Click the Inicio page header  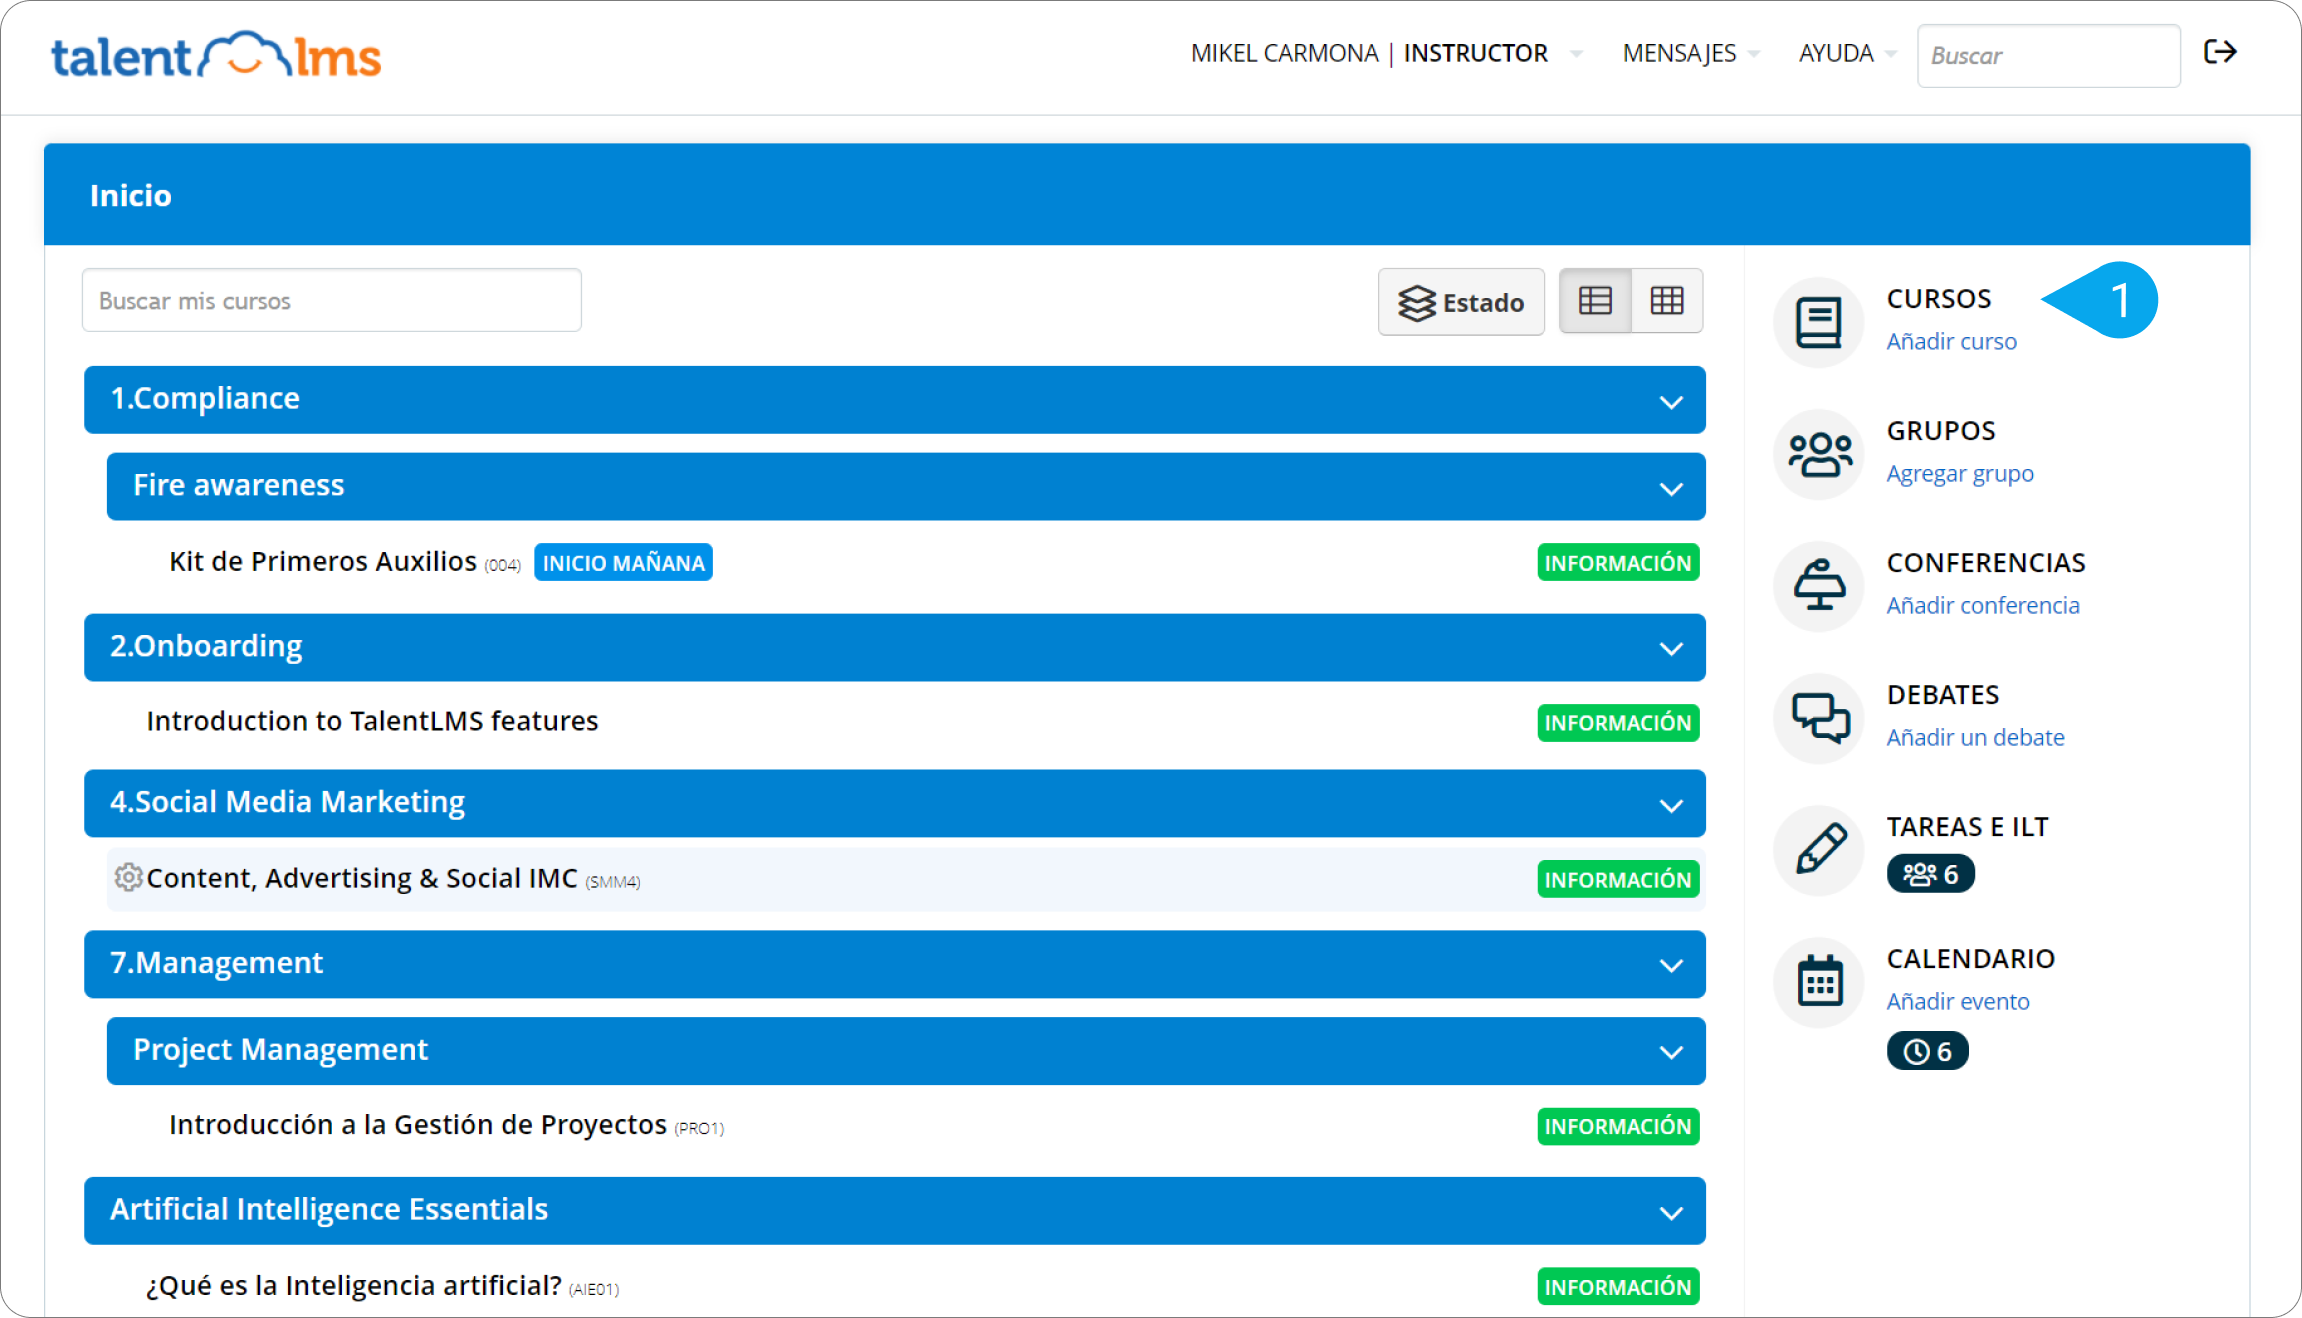tap(131, 195)
